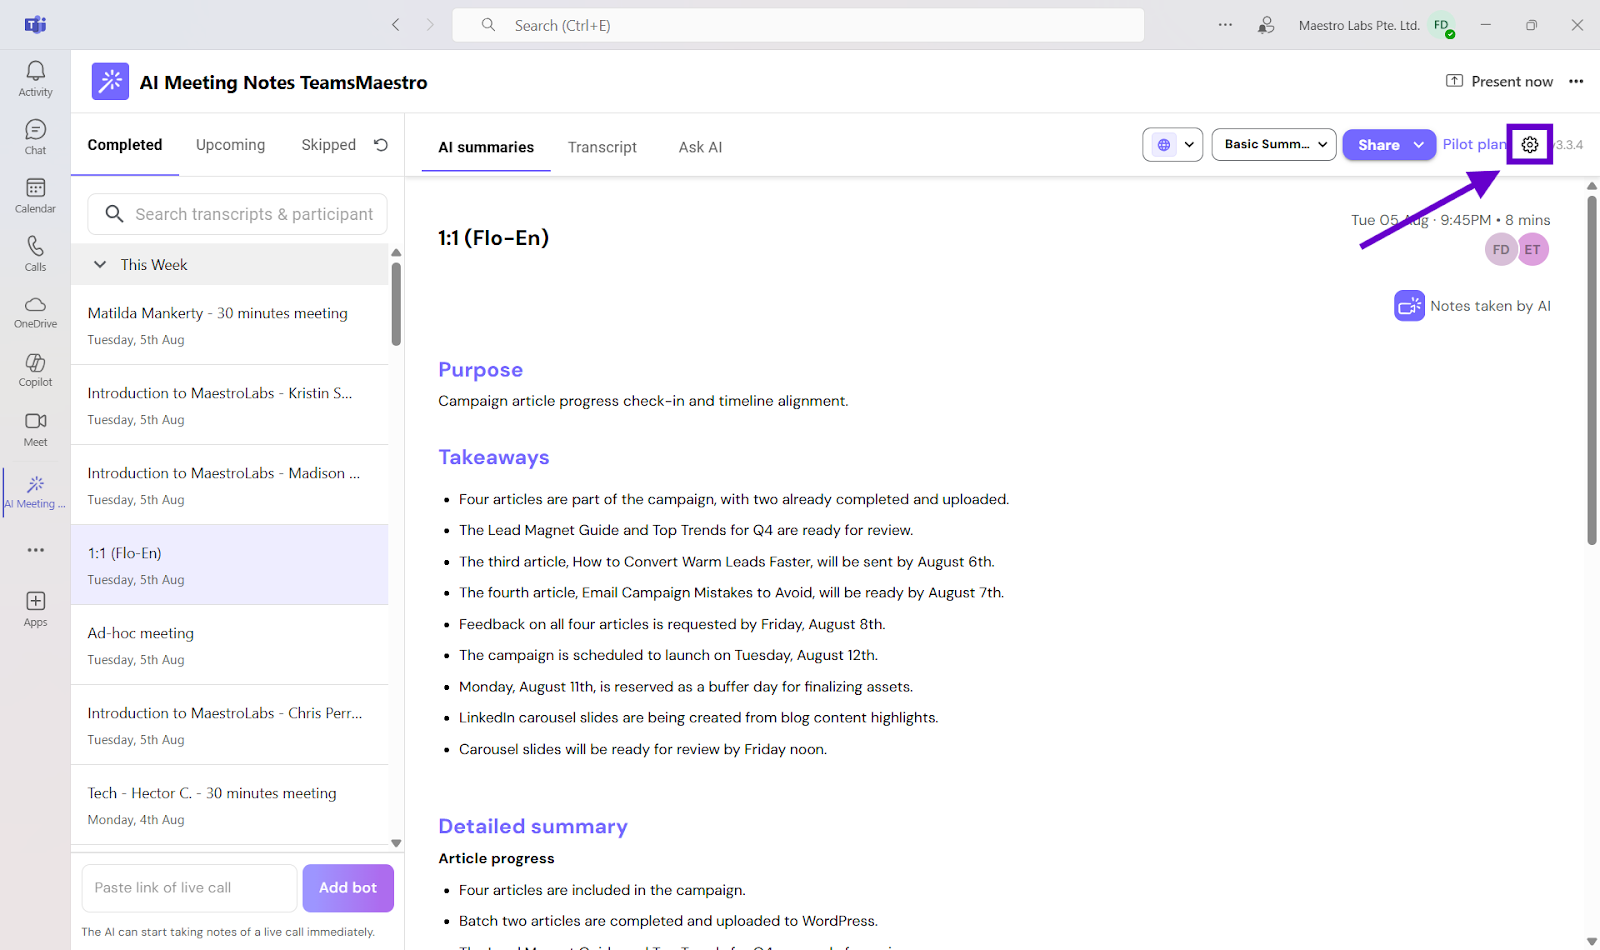
Task: Click meeting list scrollbar thumb
Action: 396,304
